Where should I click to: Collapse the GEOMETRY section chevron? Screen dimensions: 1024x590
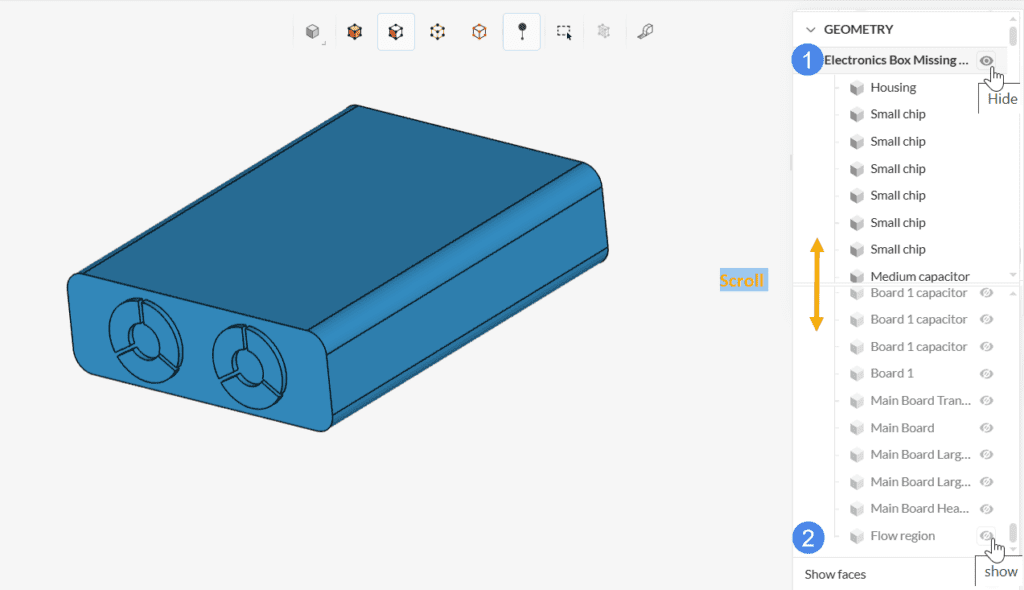(x=811, y=30)
